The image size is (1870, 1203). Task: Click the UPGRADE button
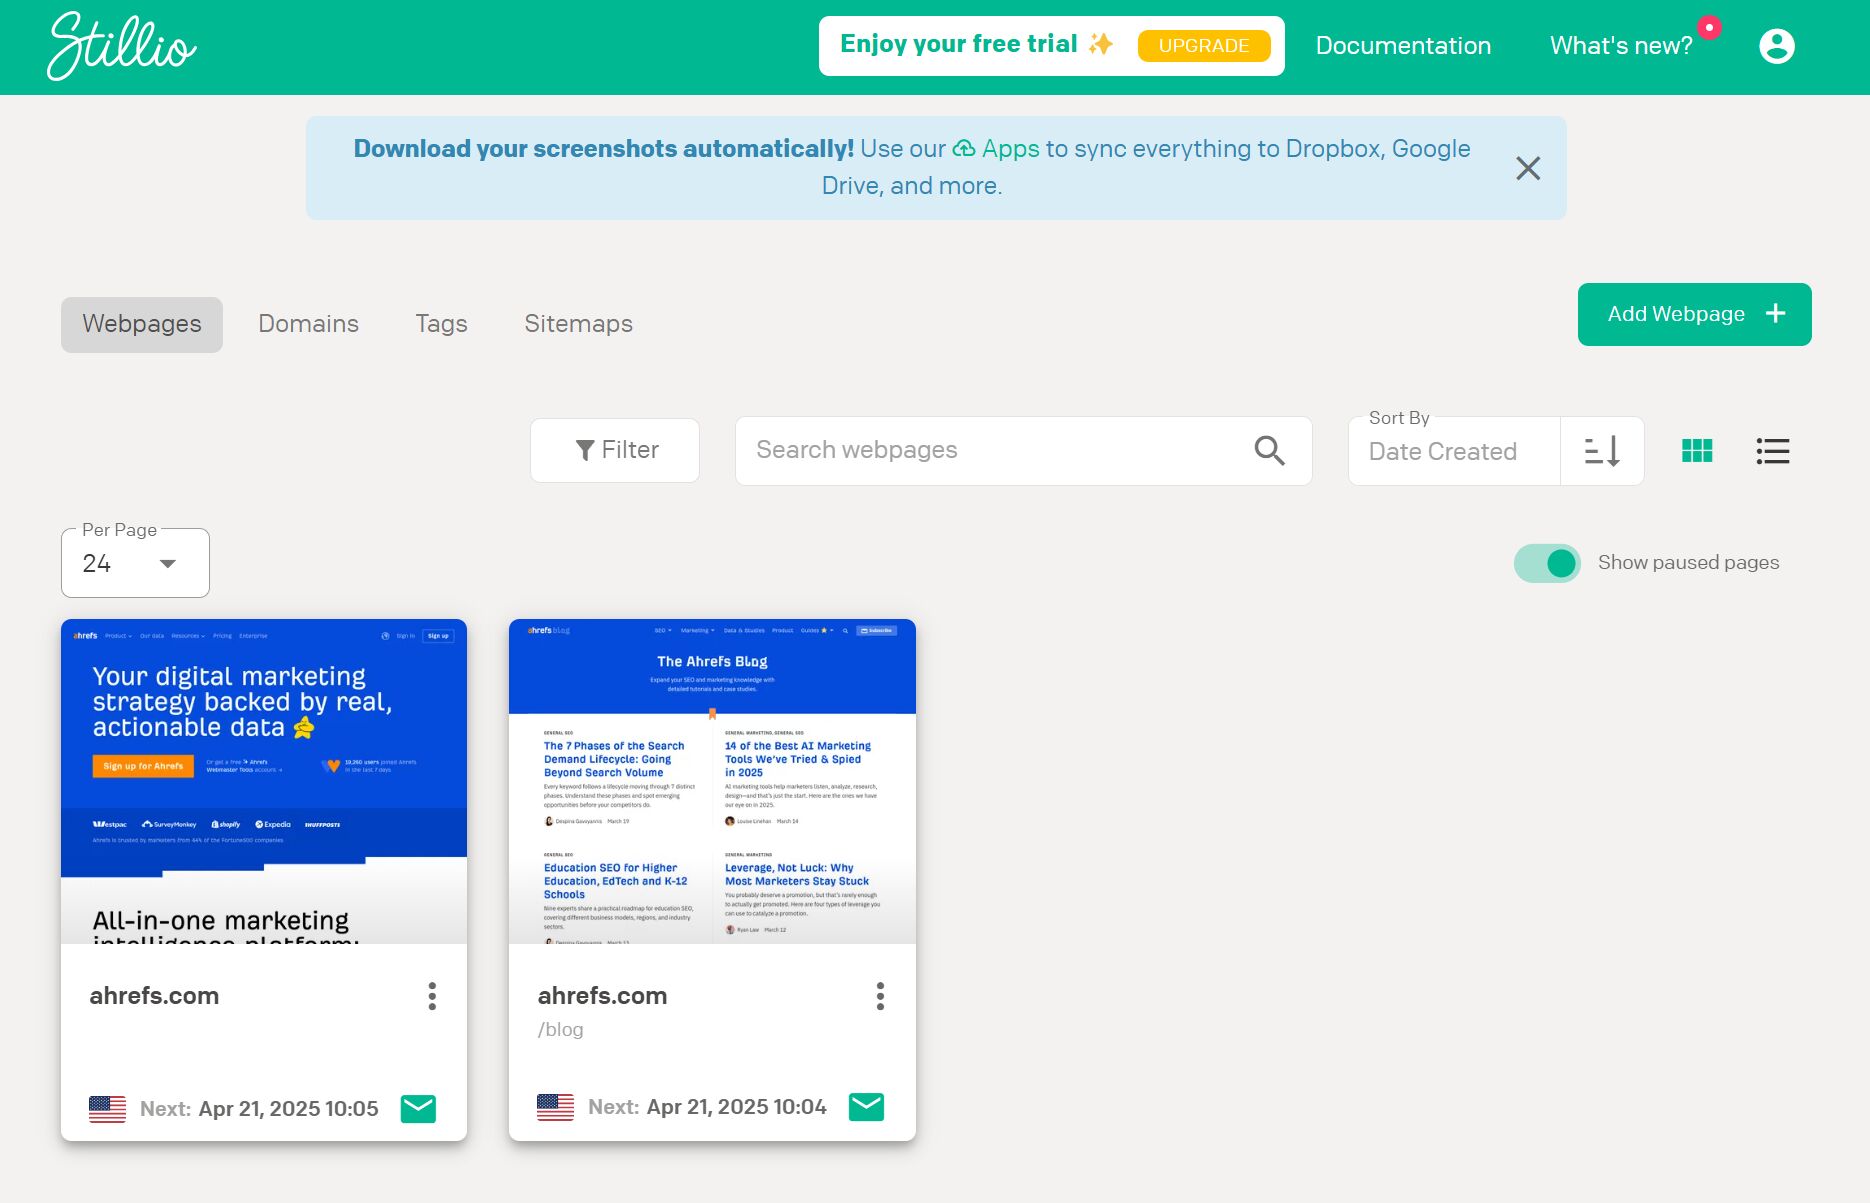pyautogui.click(x=1204, y=46)
